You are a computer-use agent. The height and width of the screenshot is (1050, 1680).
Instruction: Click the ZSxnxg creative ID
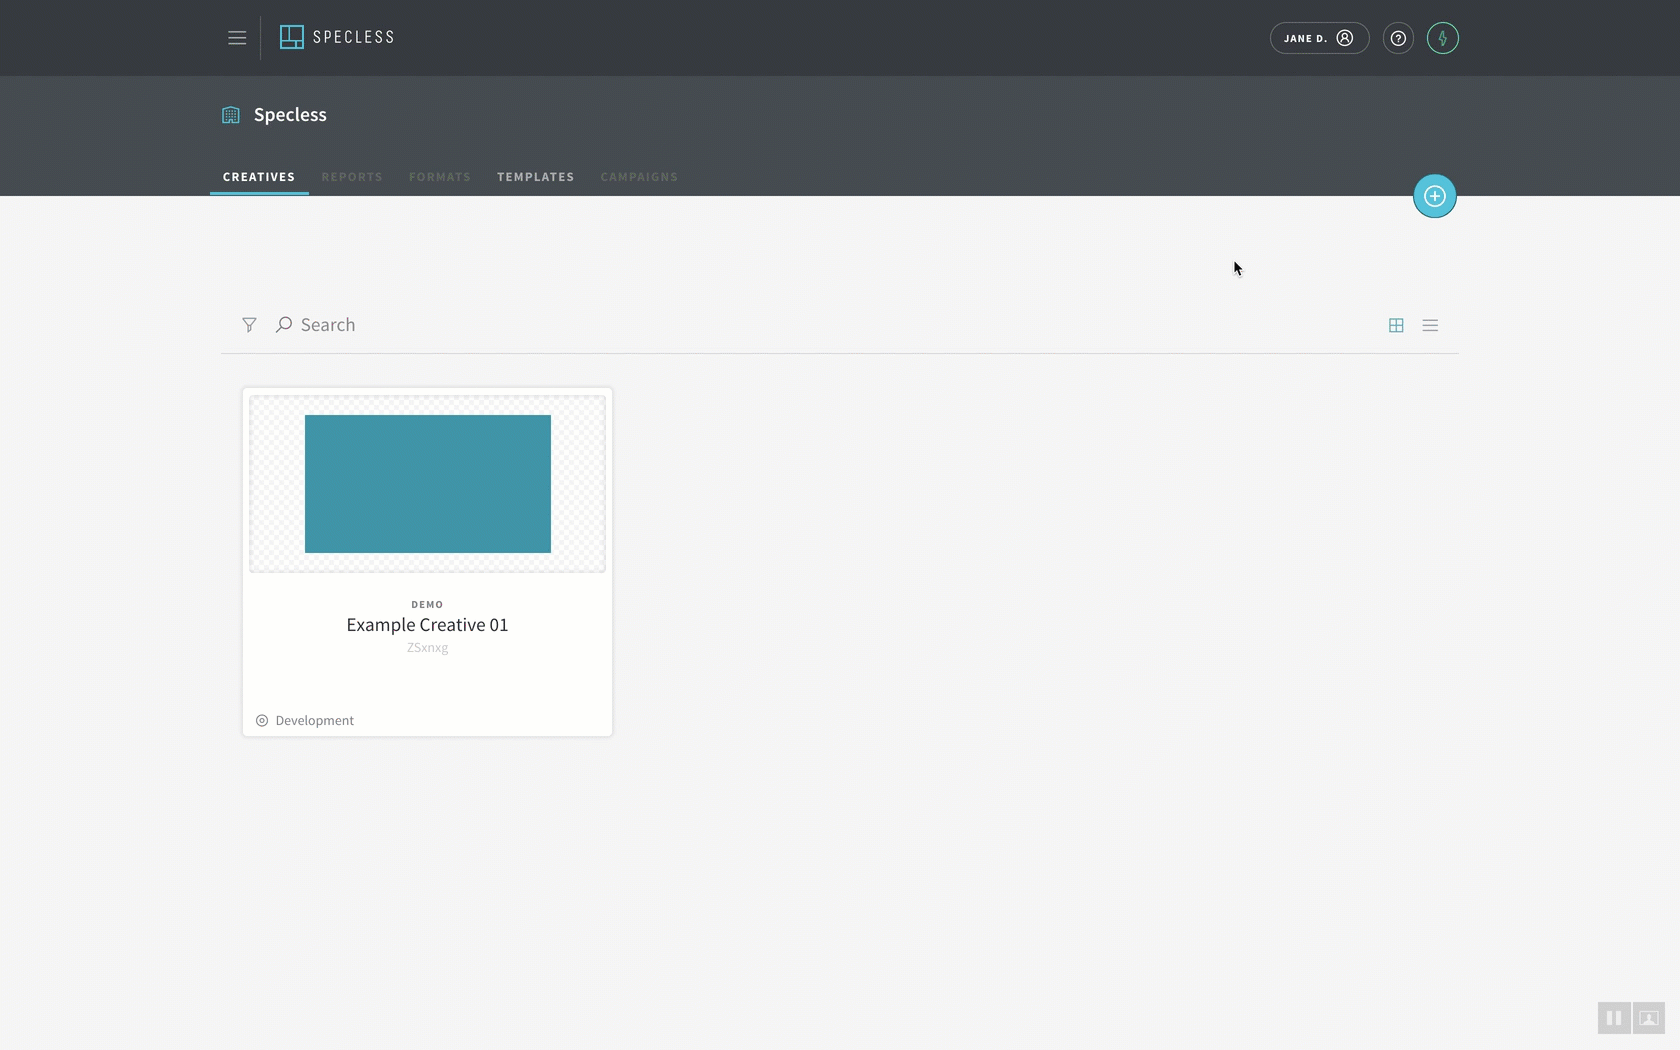click(x=427, y=648)
